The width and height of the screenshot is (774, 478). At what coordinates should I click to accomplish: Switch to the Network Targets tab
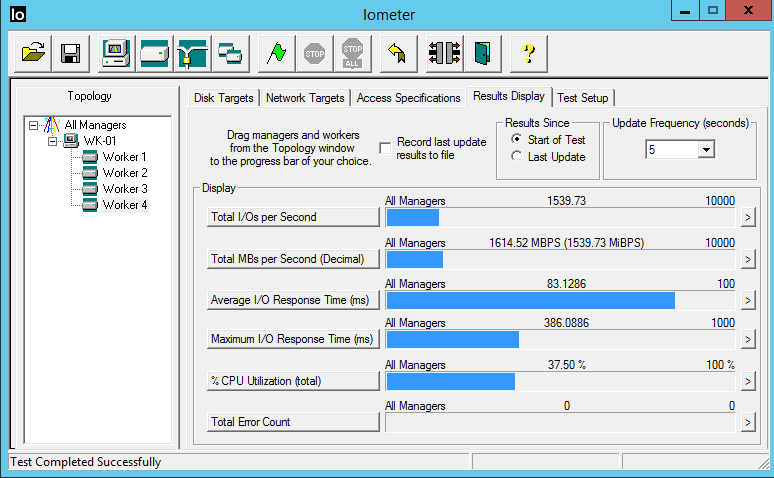point(305,98)
